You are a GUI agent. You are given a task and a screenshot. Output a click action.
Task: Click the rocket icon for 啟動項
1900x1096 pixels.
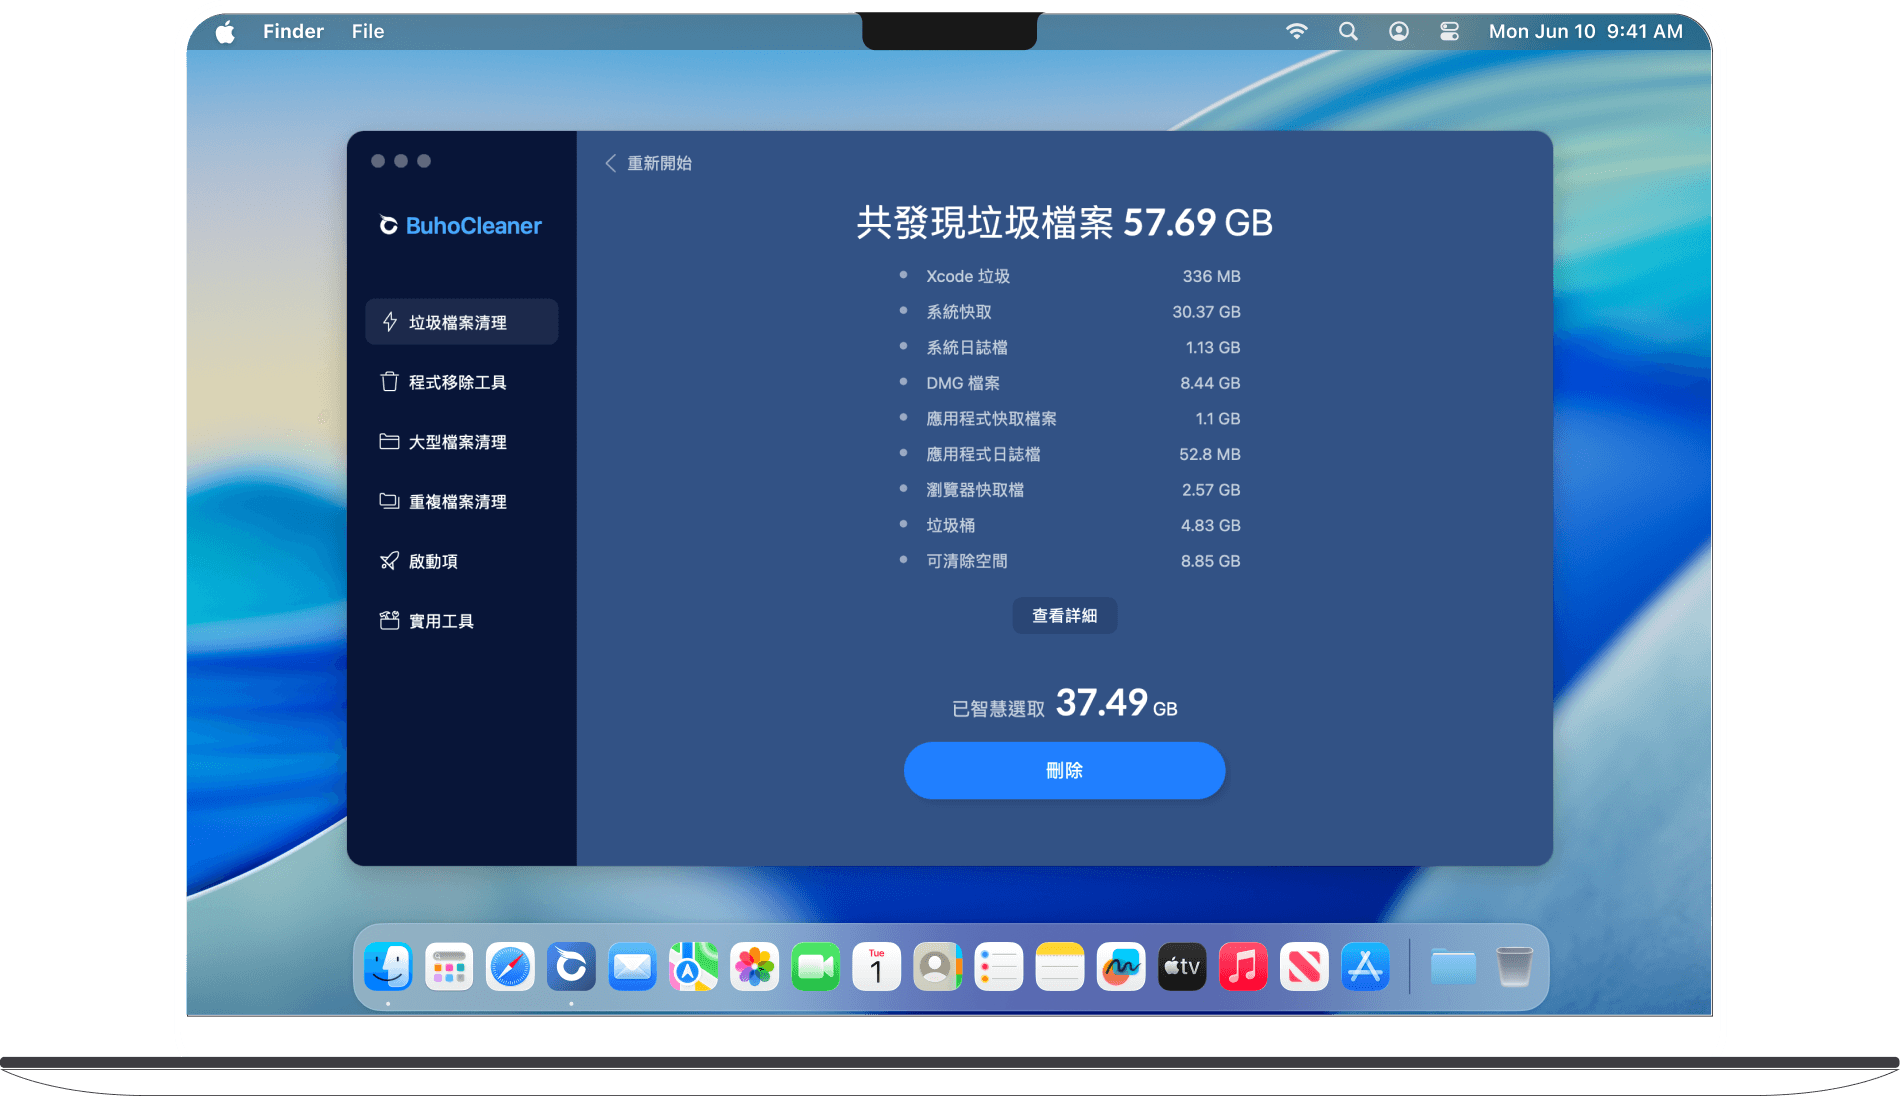click(390, 561)
